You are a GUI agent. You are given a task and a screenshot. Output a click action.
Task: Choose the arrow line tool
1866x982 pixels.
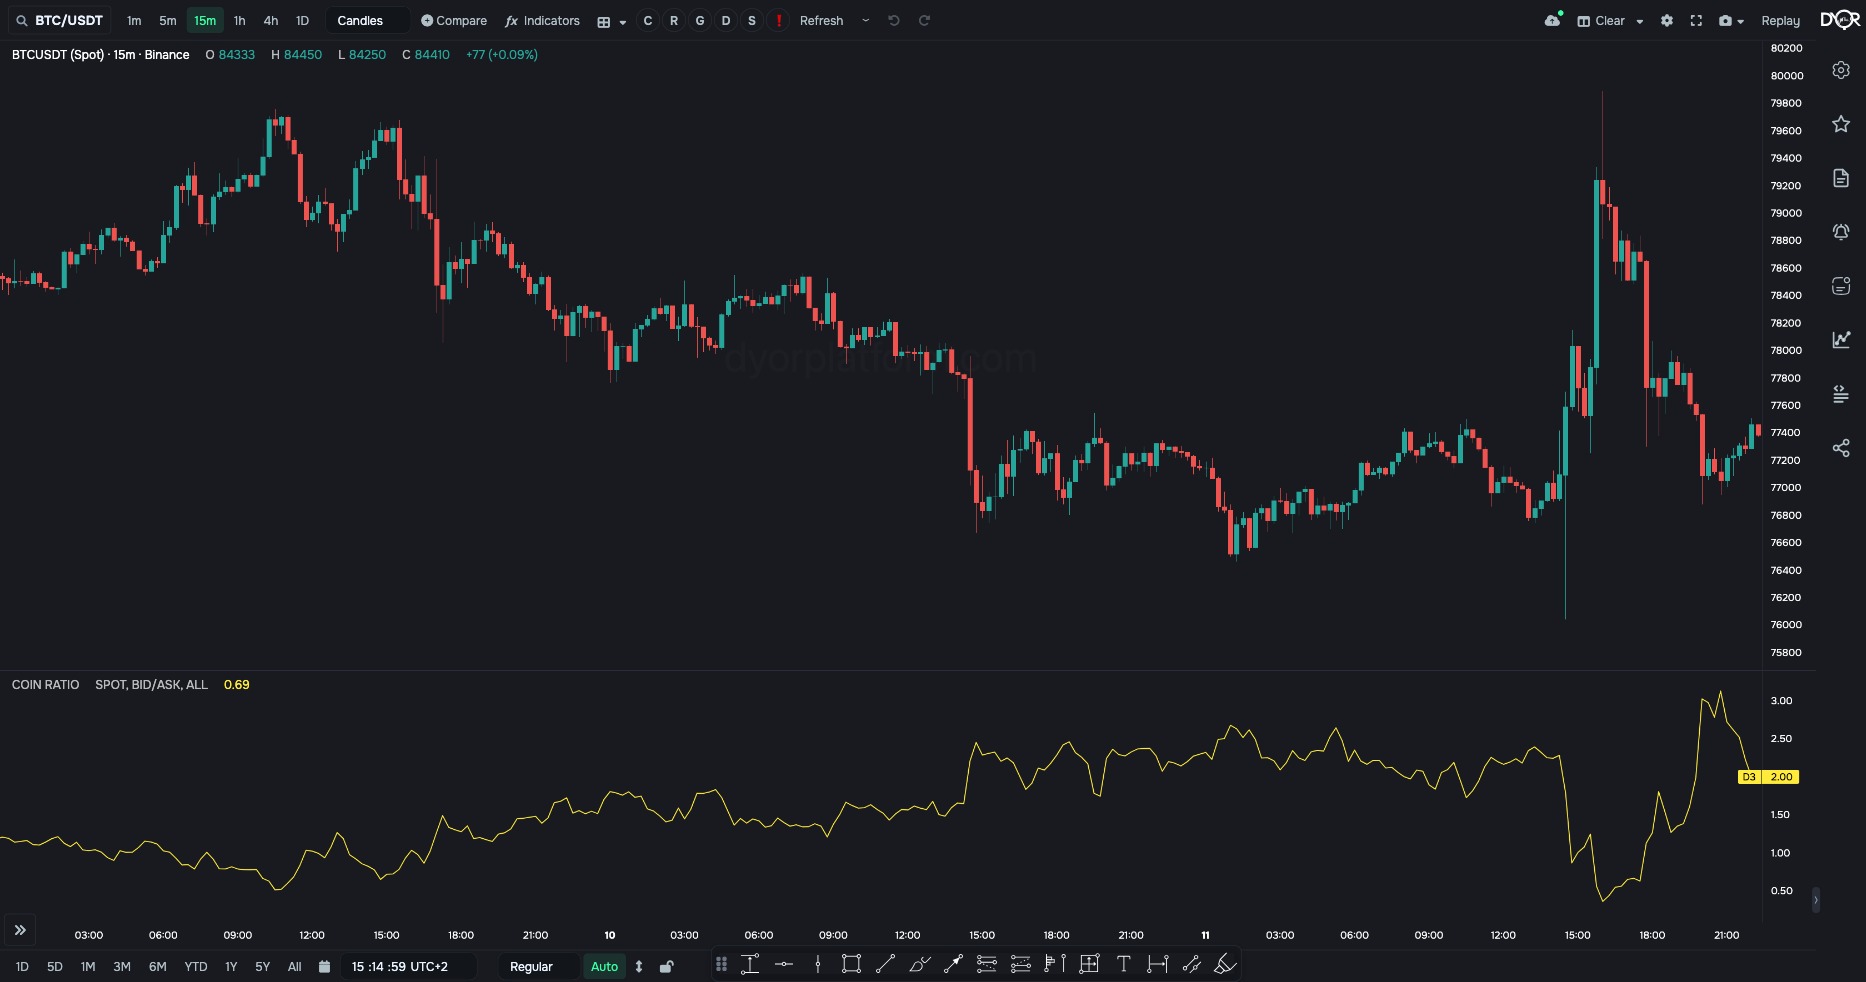pyautogui.click(x=953, y=964)
